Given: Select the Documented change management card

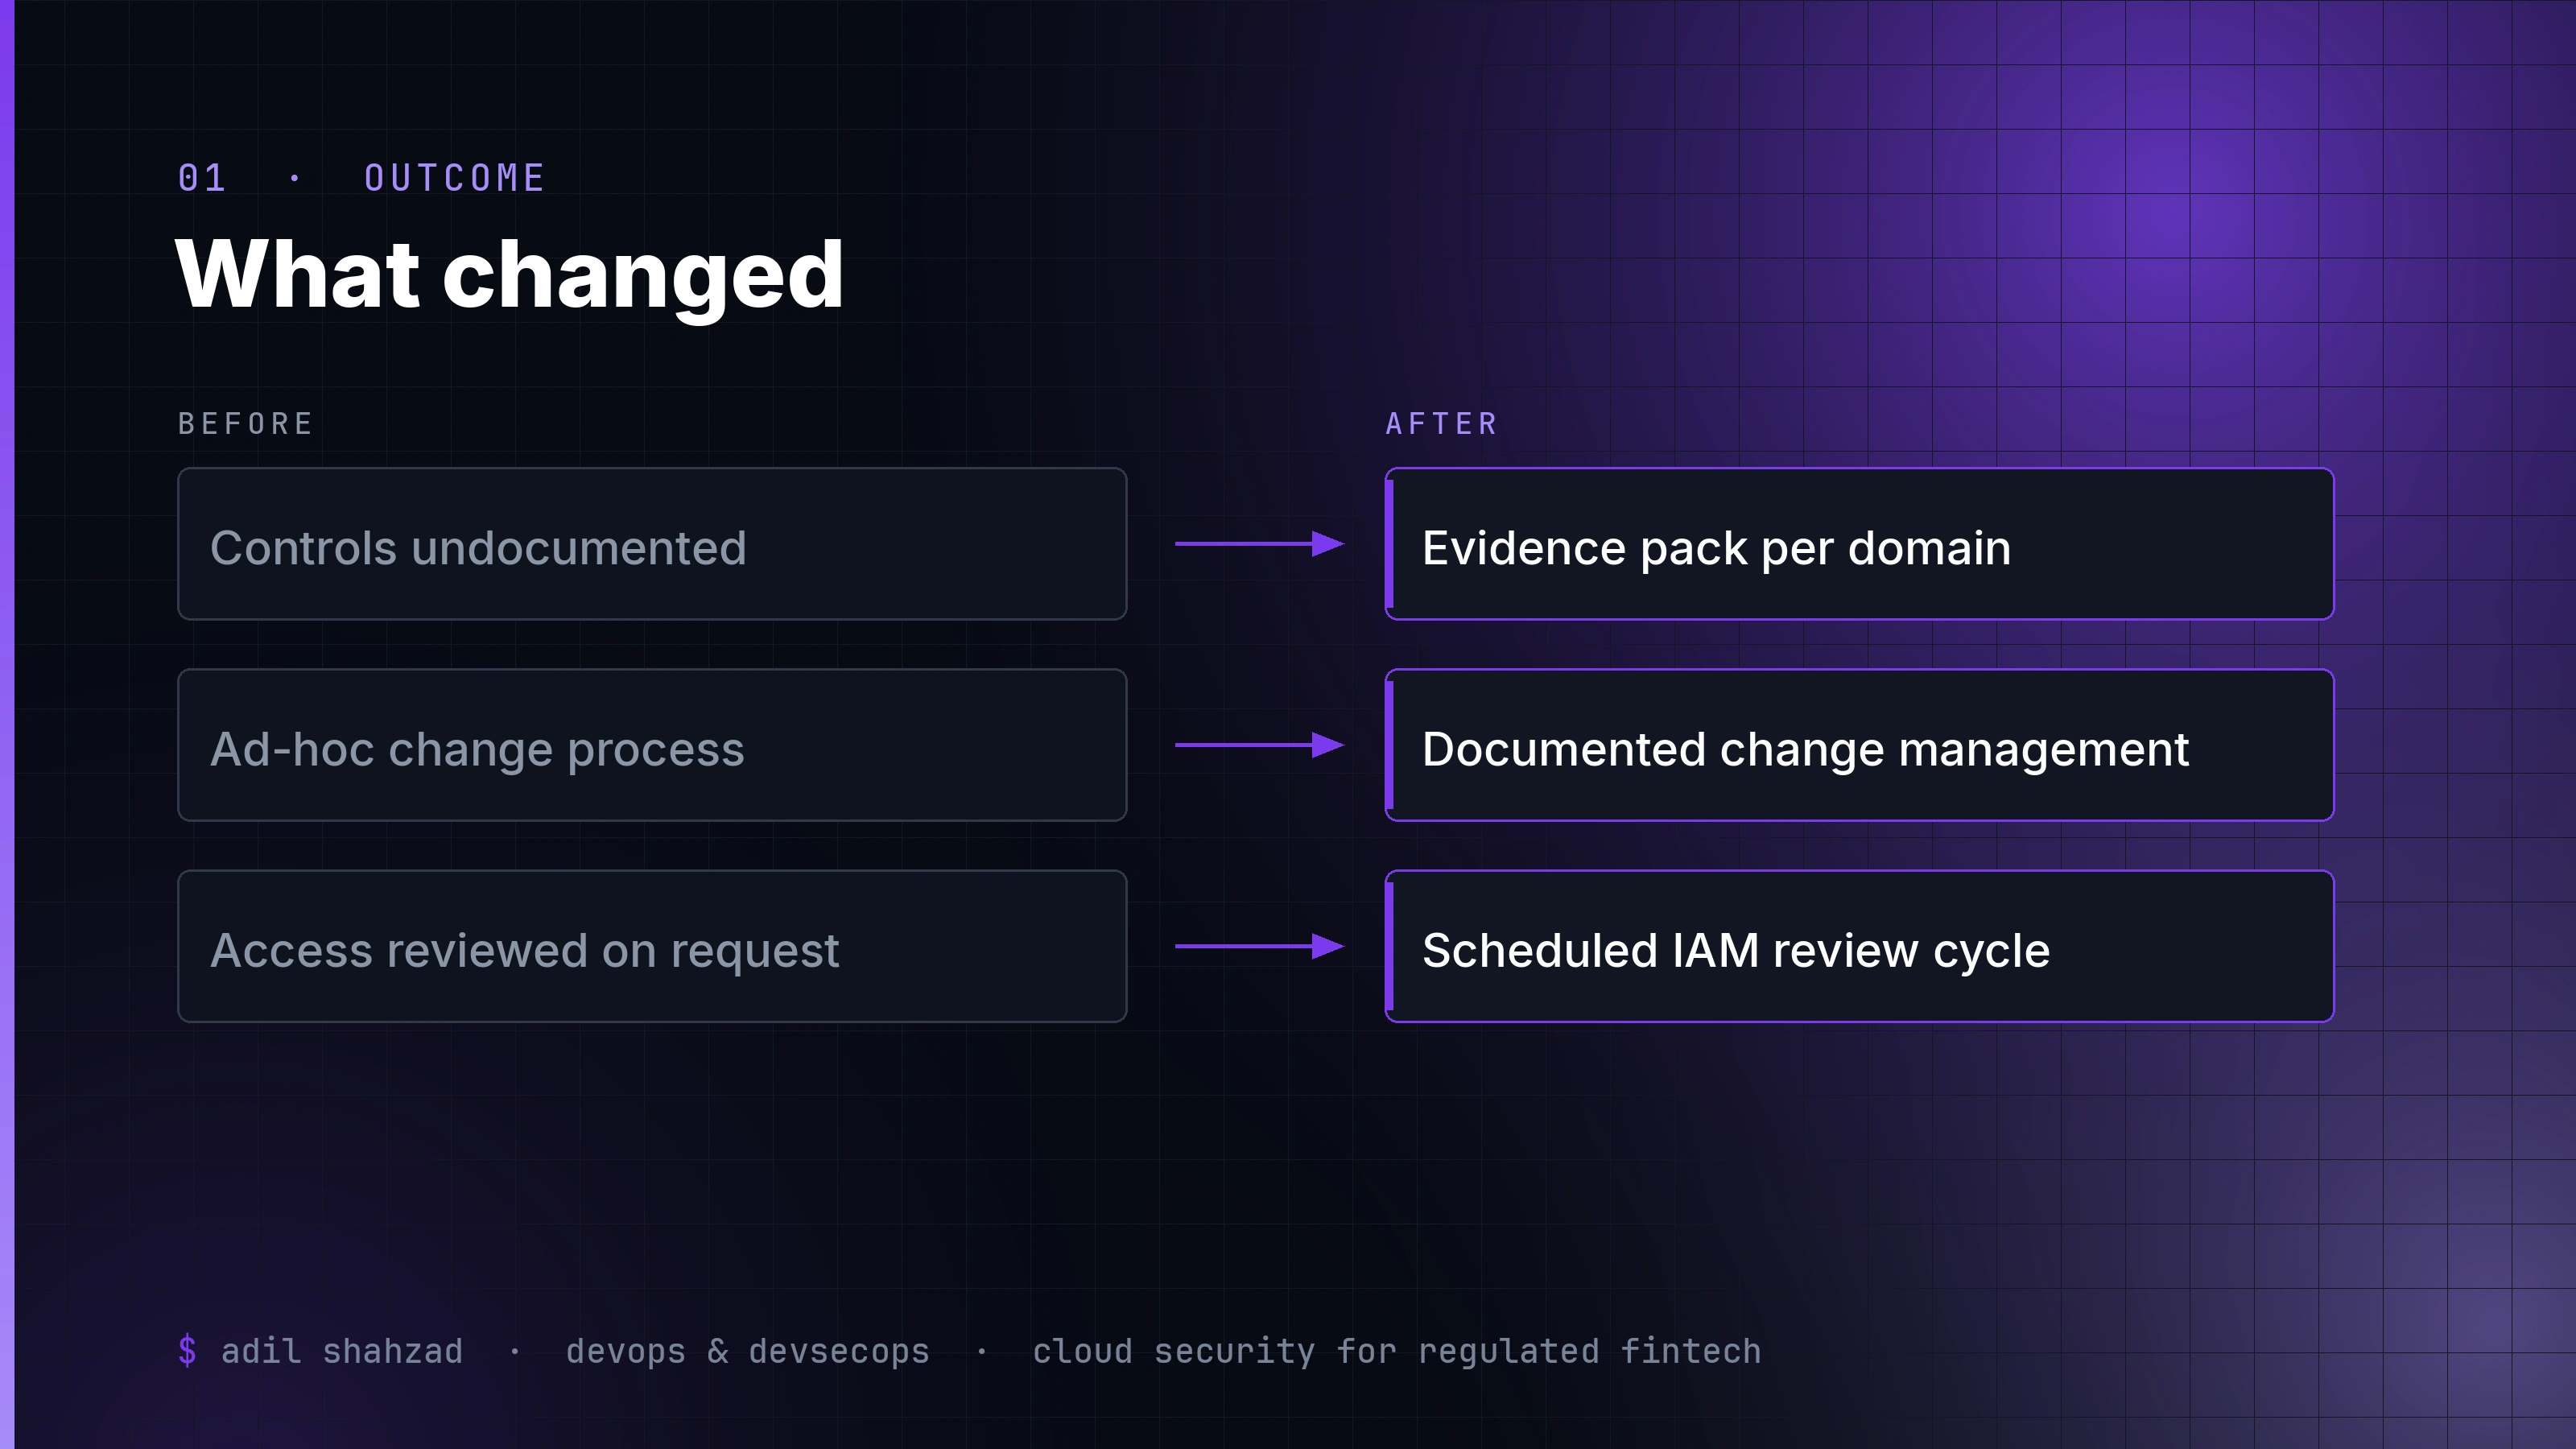Looking at the screenshot, I should click(1859, 745).
